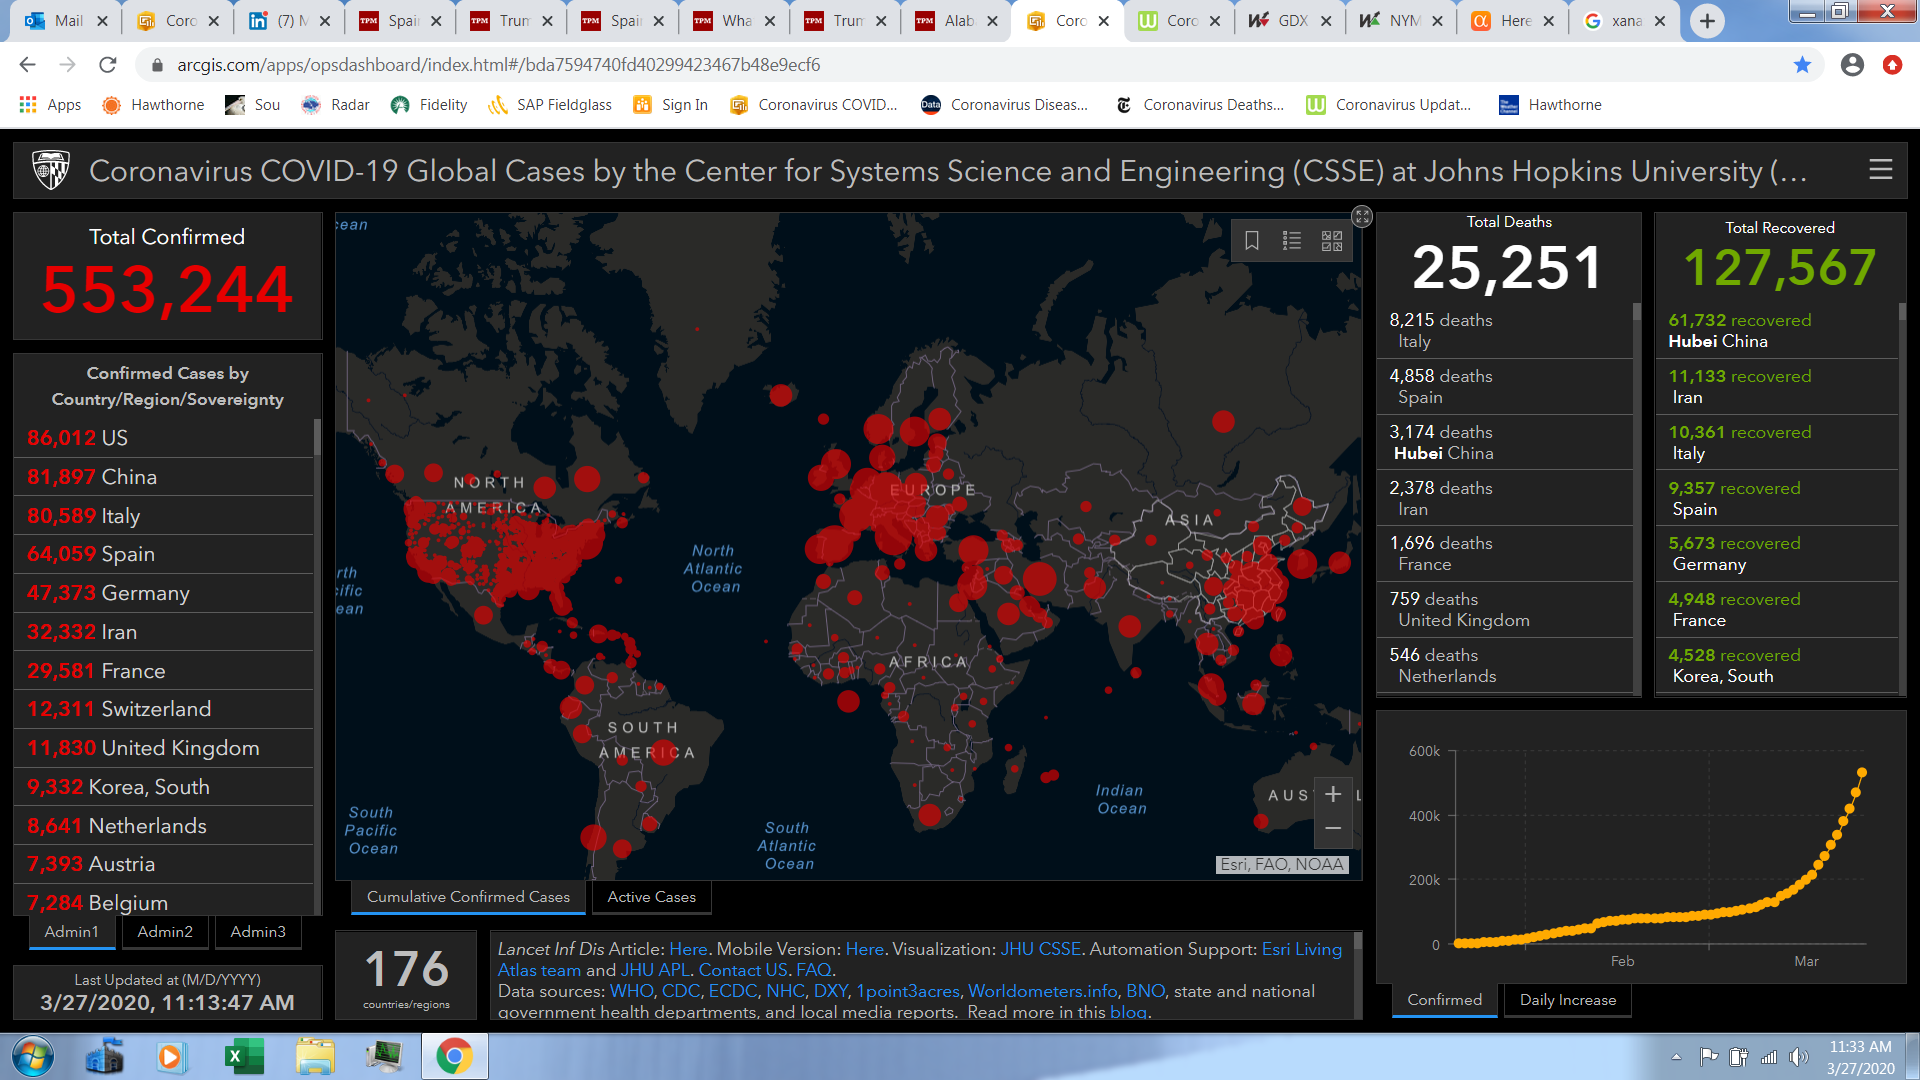Close the Mail browser tab
Viewport: 1920px width, 1080px height.
[102, 21]
